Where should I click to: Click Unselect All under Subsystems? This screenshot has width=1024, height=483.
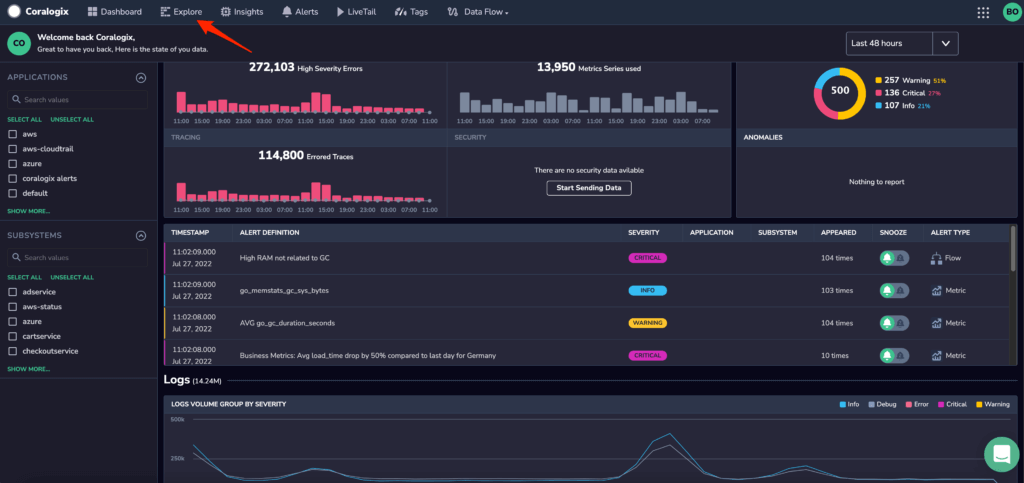tap(72, 277)
